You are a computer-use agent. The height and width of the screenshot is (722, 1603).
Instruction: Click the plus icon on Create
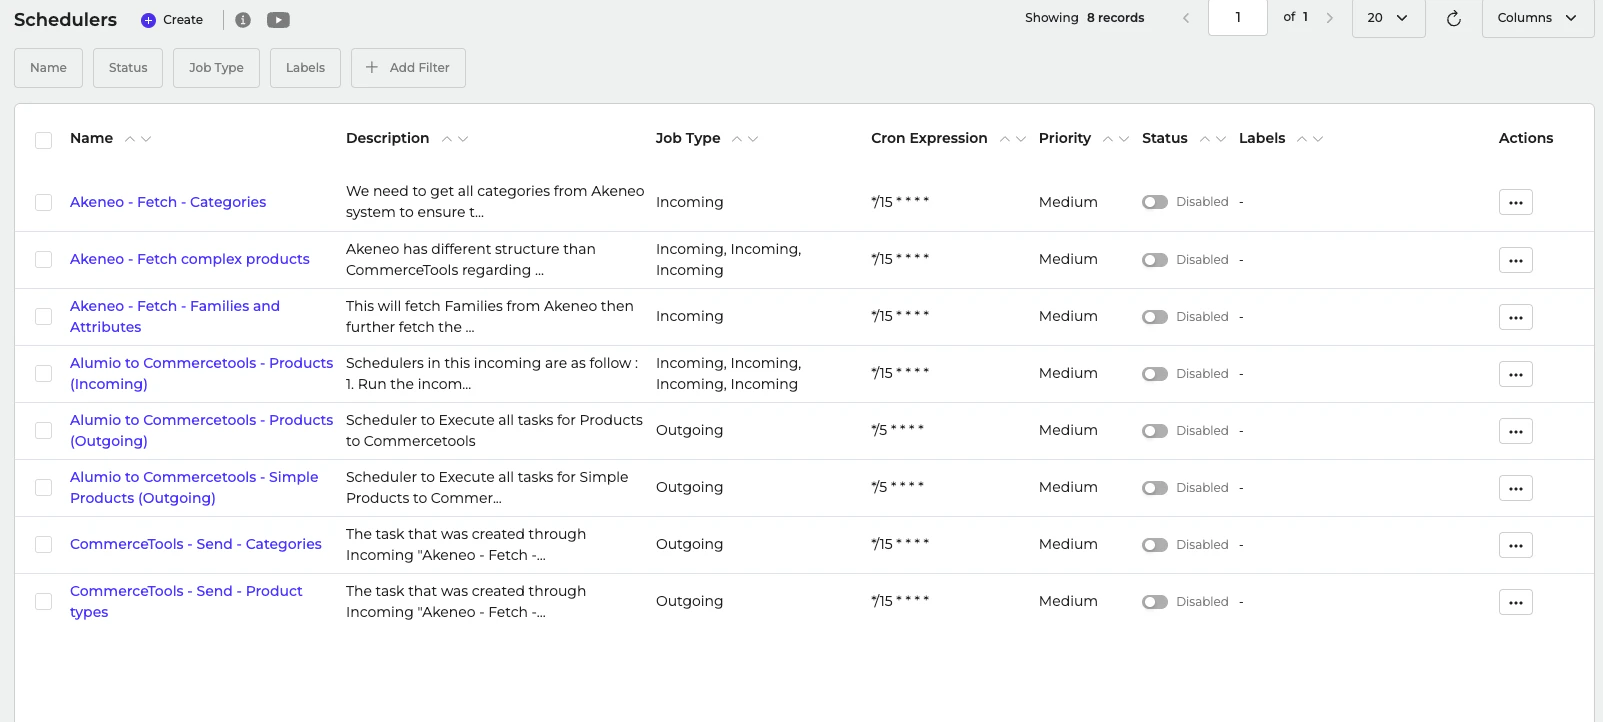[x=148, y=20]
